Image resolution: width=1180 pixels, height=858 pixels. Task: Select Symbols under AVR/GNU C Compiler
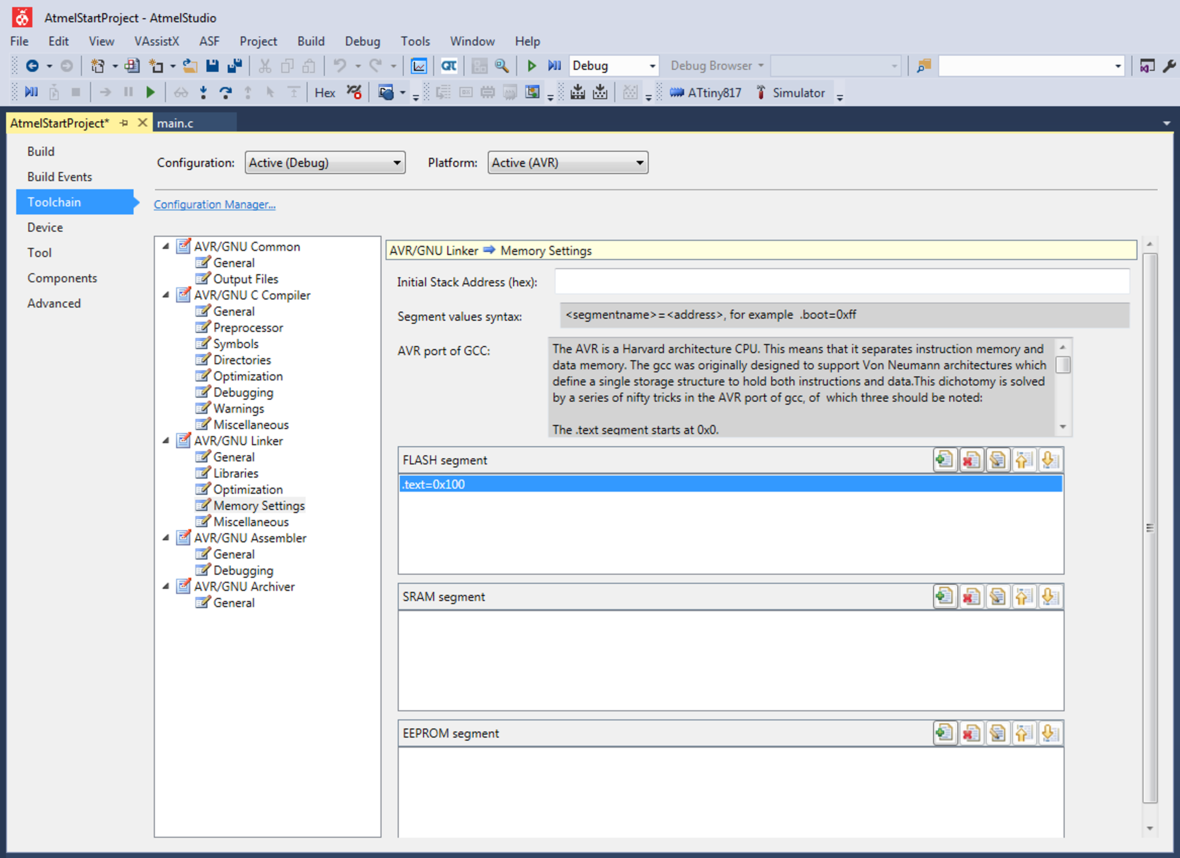pos(236,344)
